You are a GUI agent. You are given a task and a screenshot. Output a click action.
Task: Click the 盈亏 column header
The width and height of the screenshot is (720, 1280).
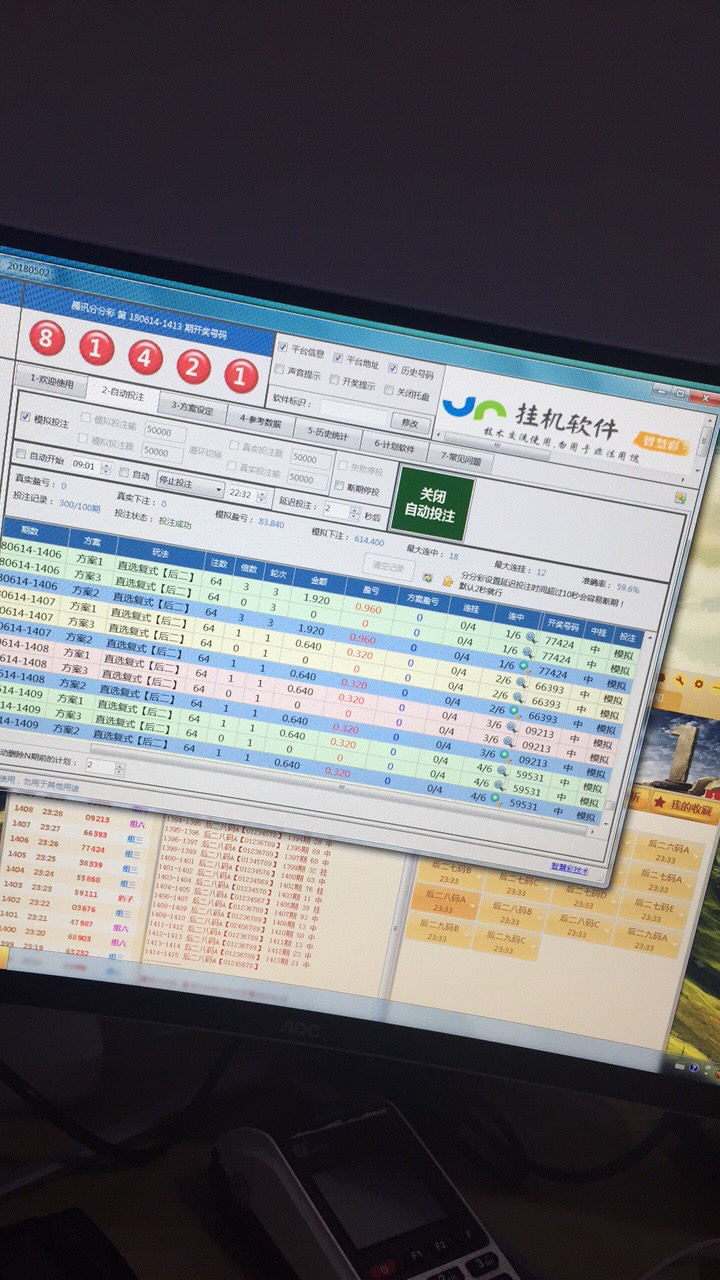pos(369,590)
